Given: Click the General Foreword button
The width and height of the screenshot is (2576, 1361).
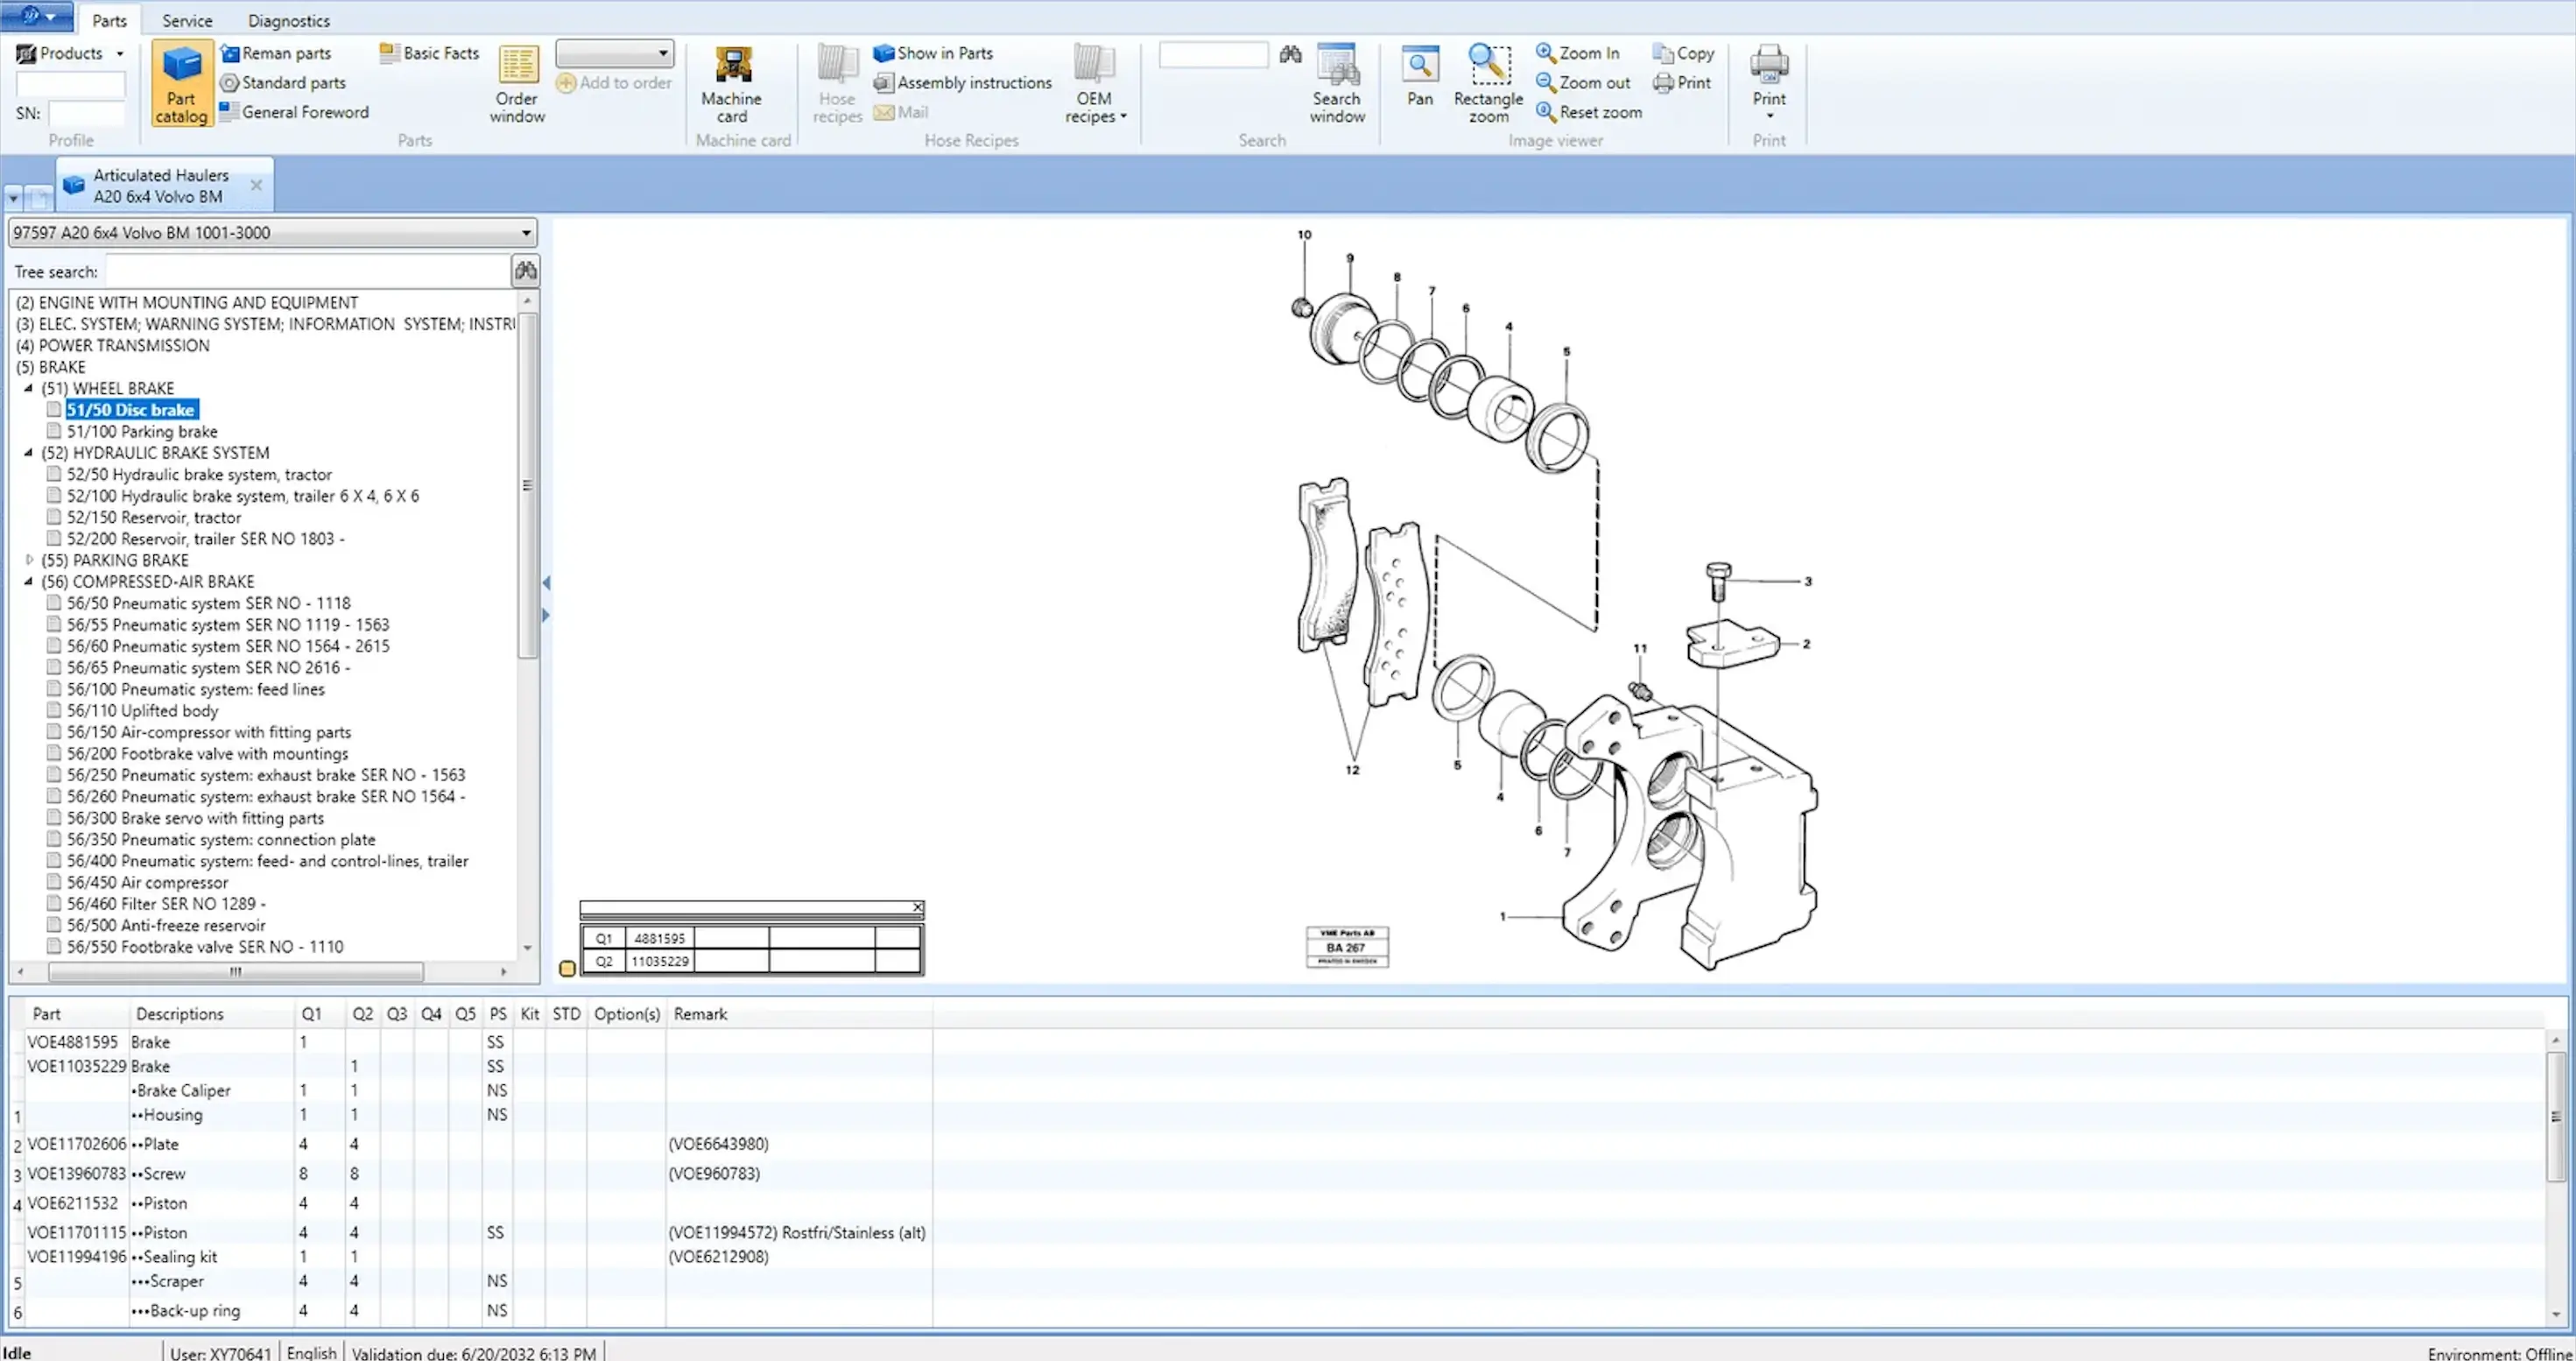Looking at the screenshot, I should (303, 112).
